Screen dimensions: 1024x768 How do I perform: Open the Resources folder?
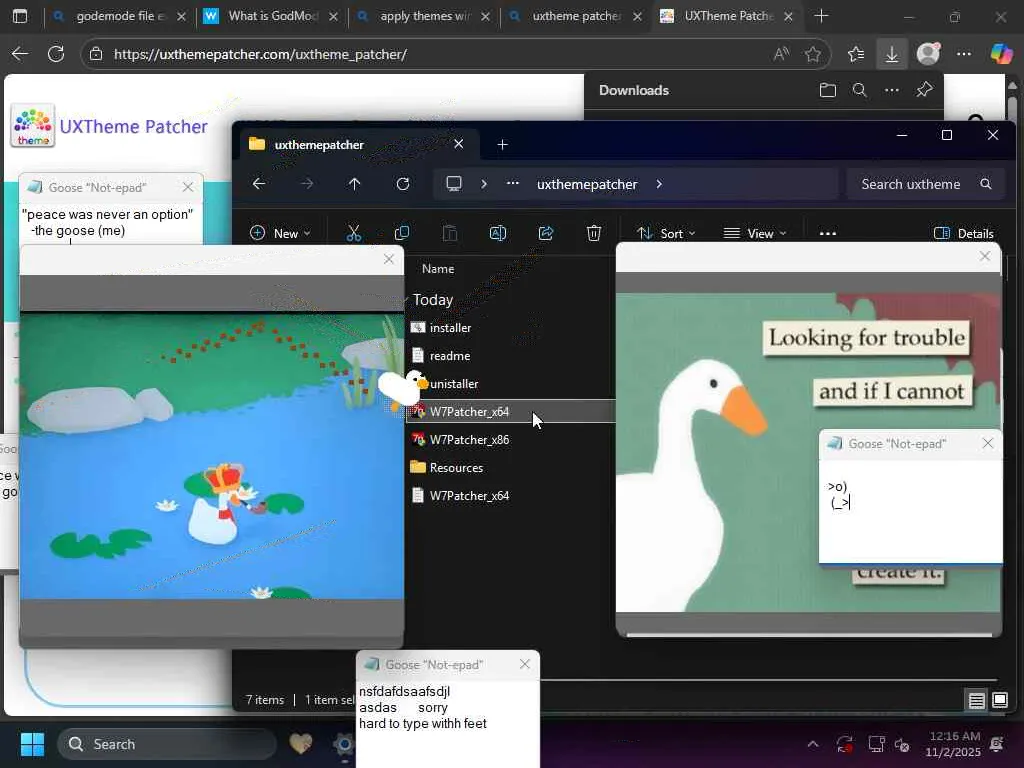click(x=456, y=468)
